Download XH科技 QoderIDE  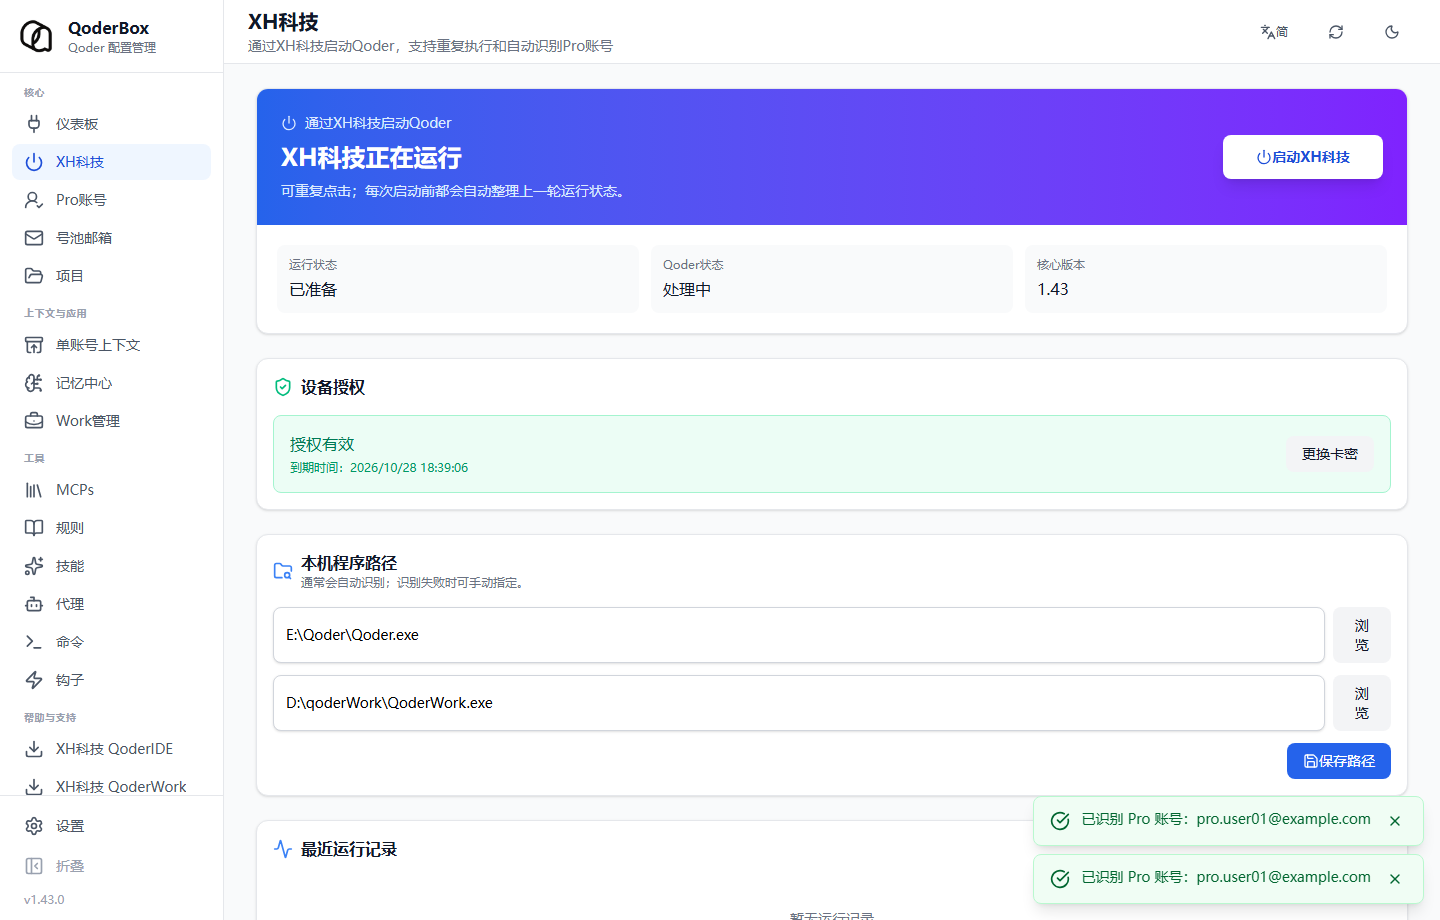(x=111, y=749)
